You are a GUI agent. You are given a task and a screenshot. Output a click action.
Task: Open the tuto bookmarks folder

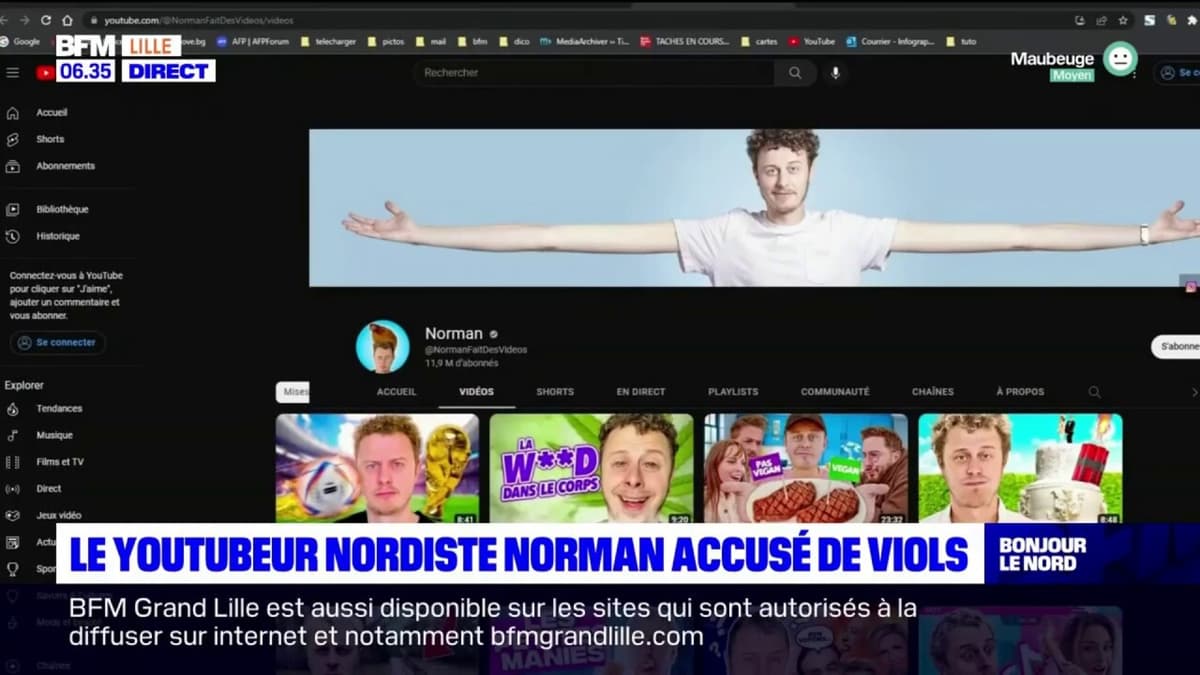960,41
